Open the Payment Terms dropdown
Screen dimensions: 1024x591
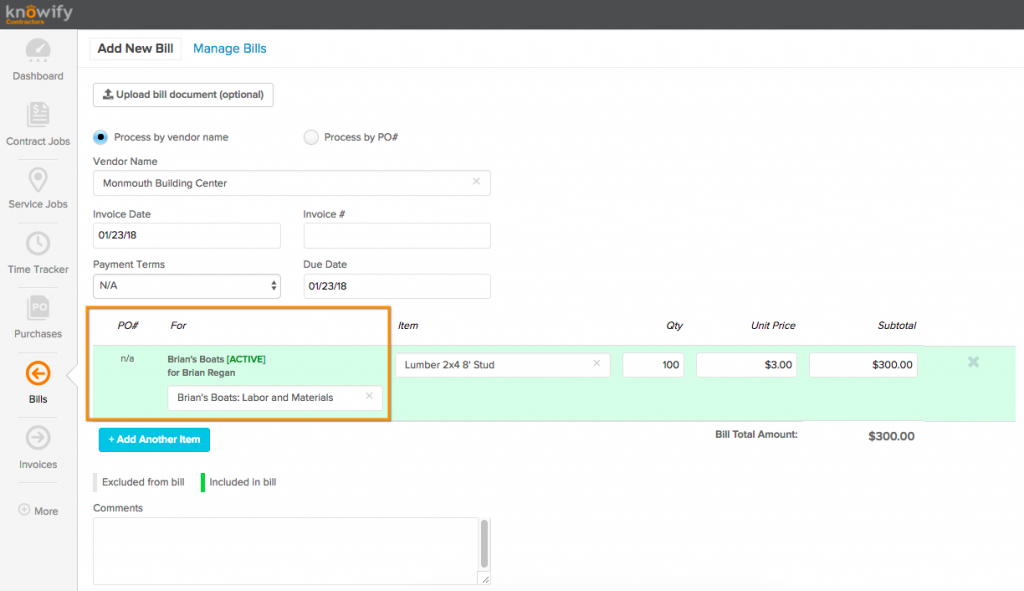point(186,286)
